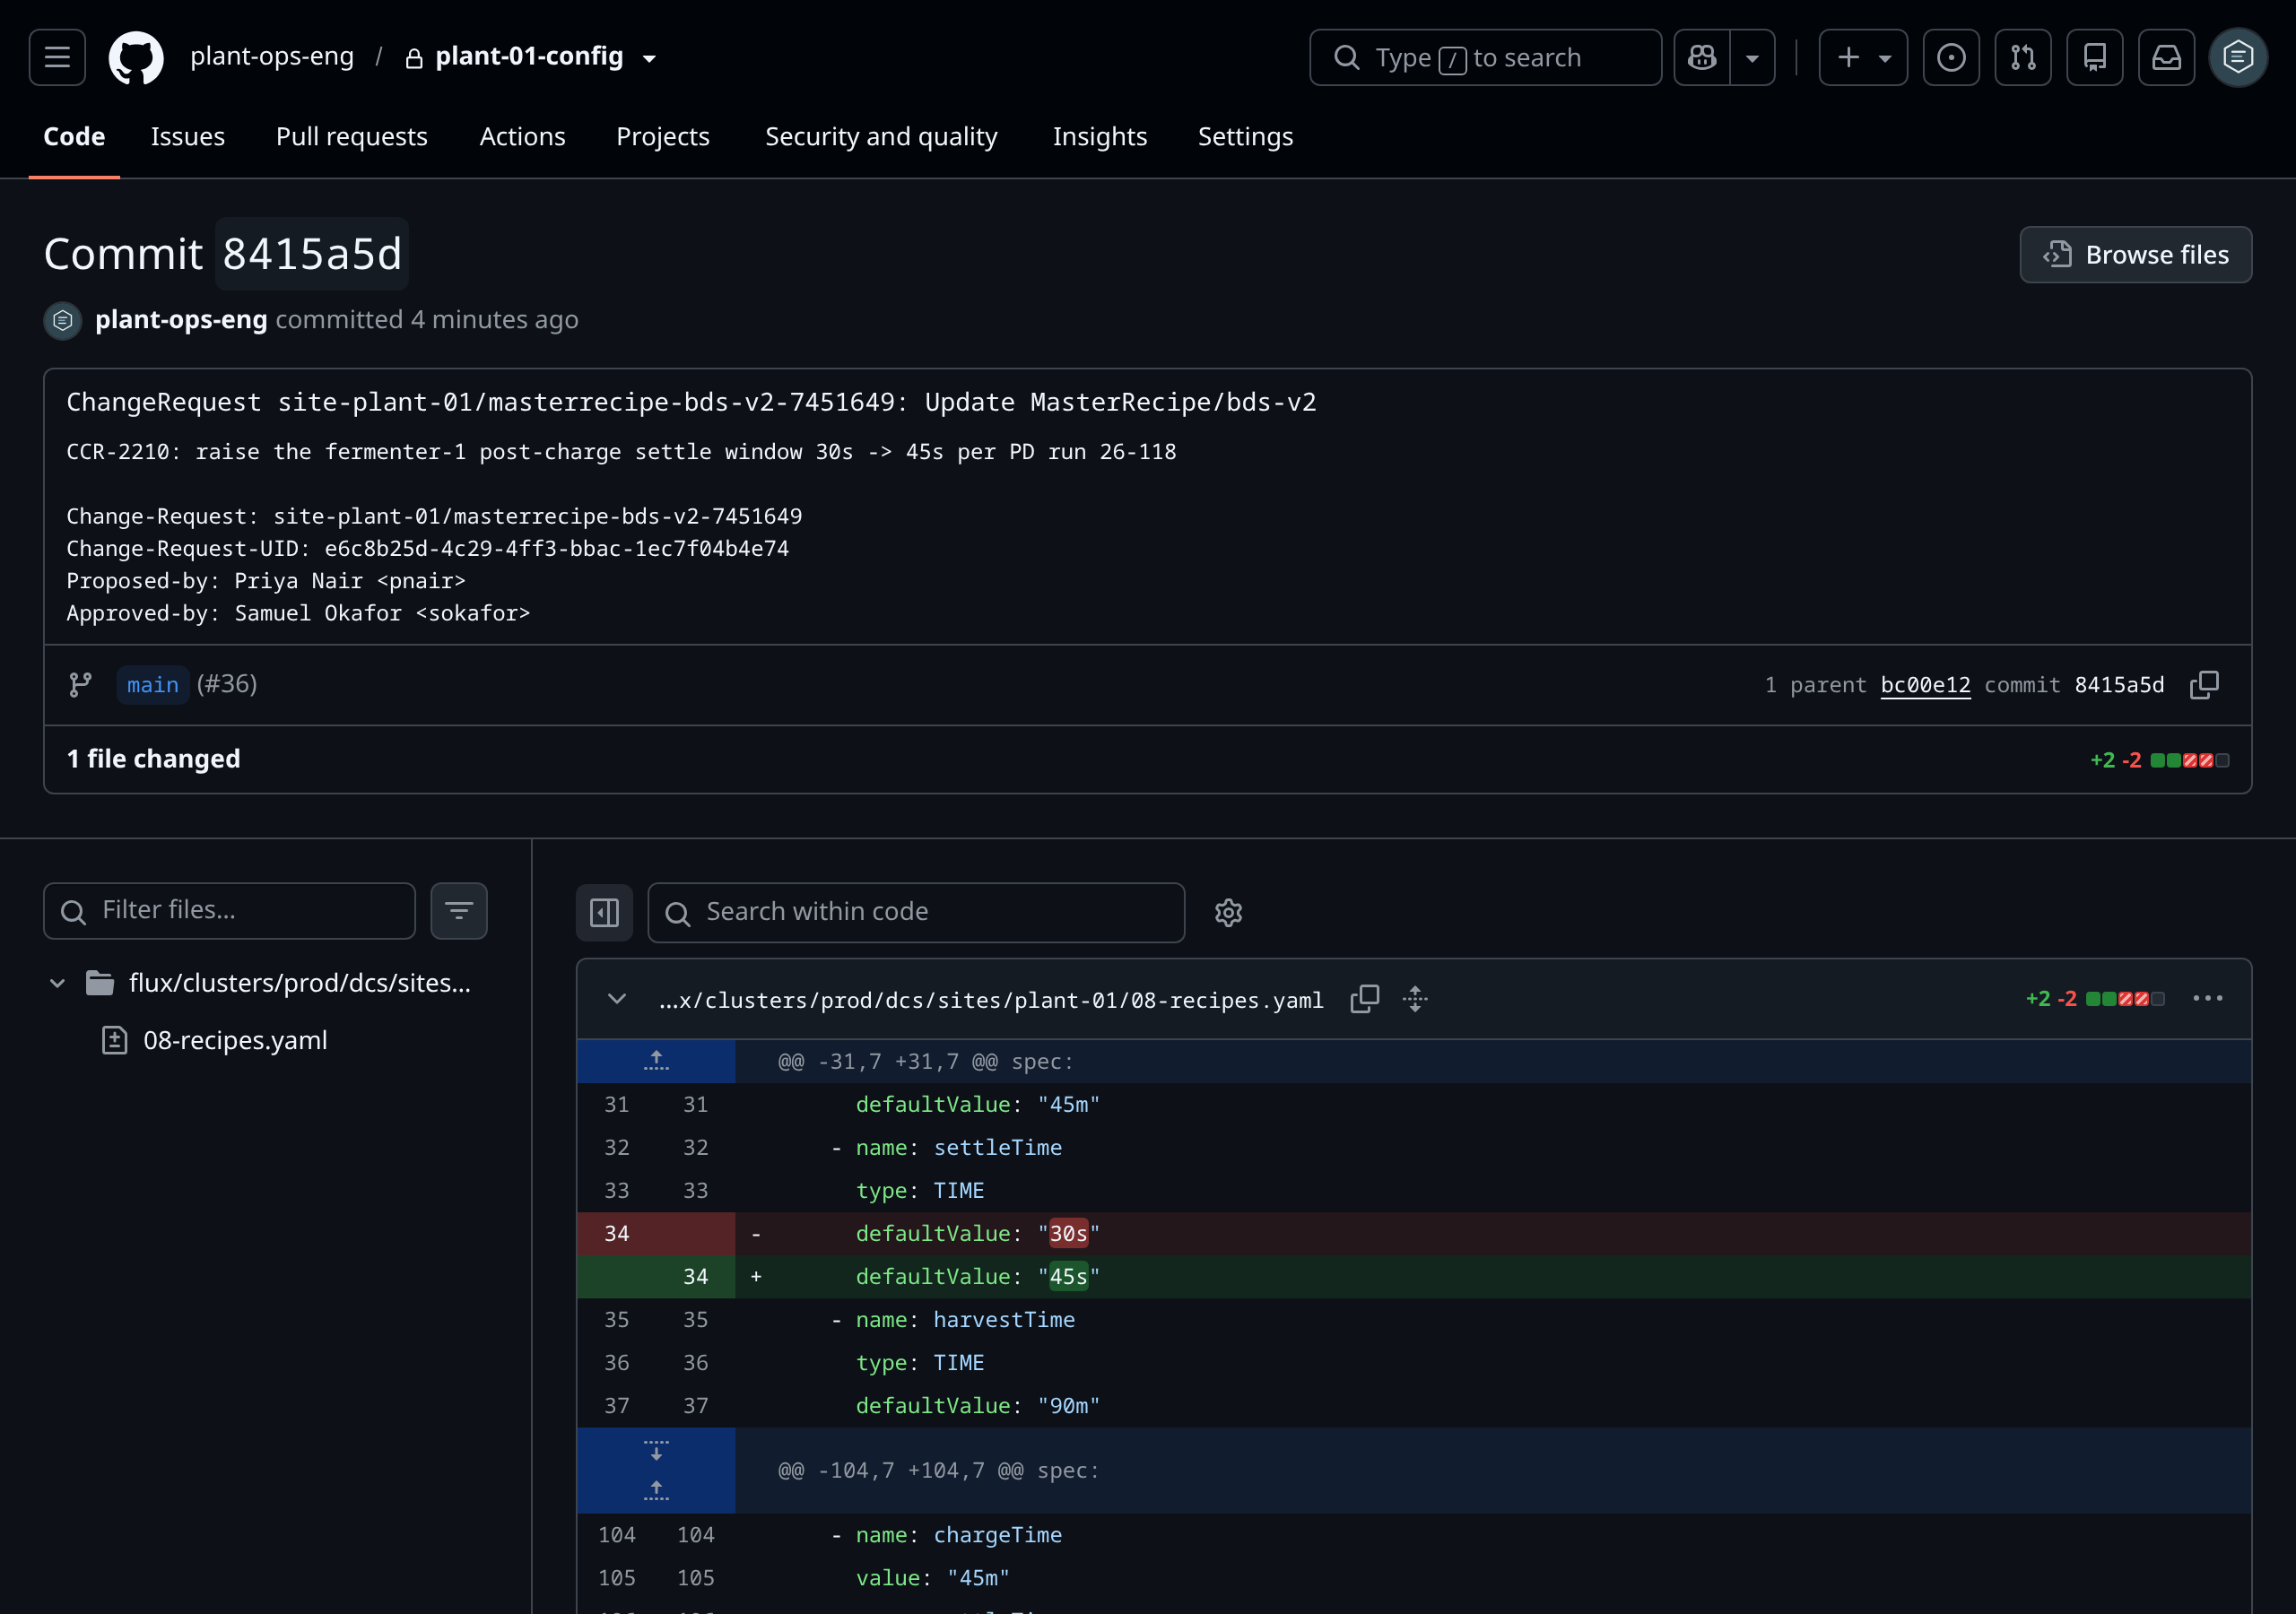Toggle the file tree side panel
Viewport: 2296px width, 1614px height.
point(604,912)
